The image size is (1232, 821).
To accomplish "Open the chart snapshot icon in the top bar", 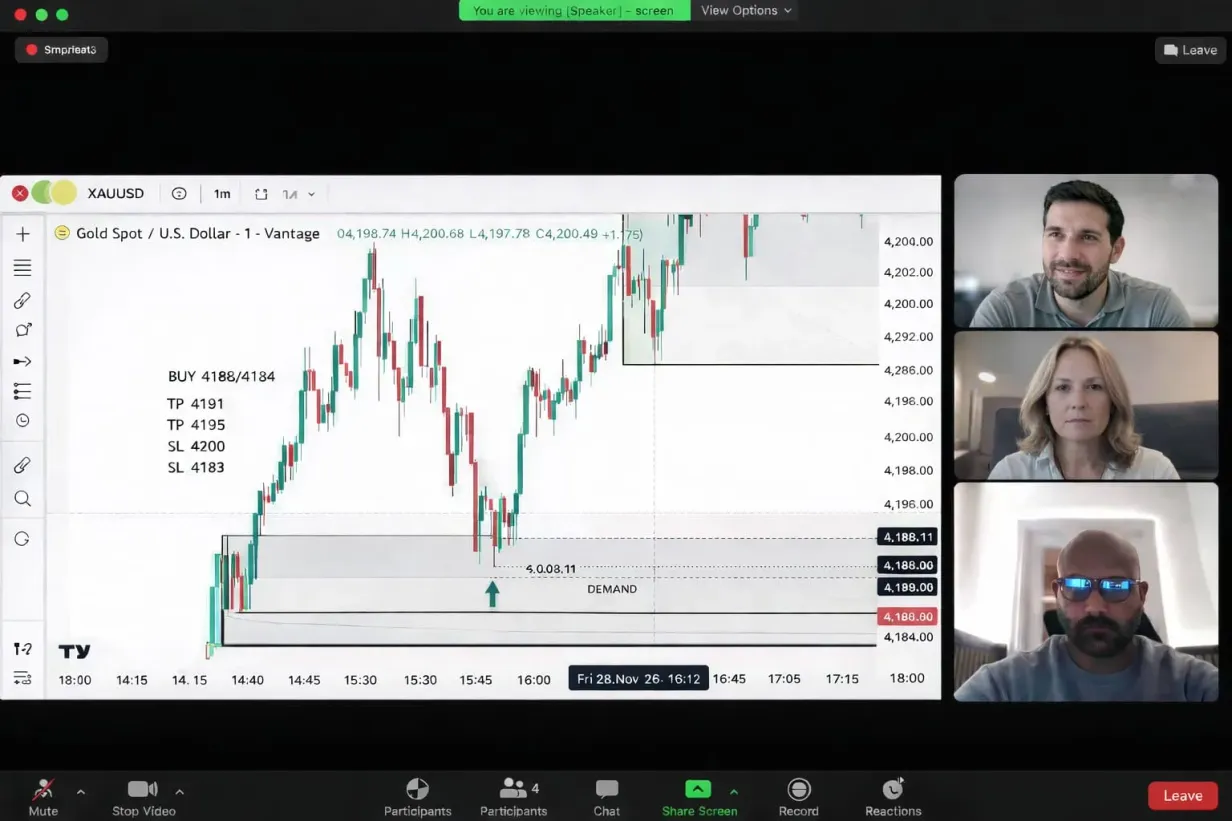I will pyautogui.click(x=261, y=193).
